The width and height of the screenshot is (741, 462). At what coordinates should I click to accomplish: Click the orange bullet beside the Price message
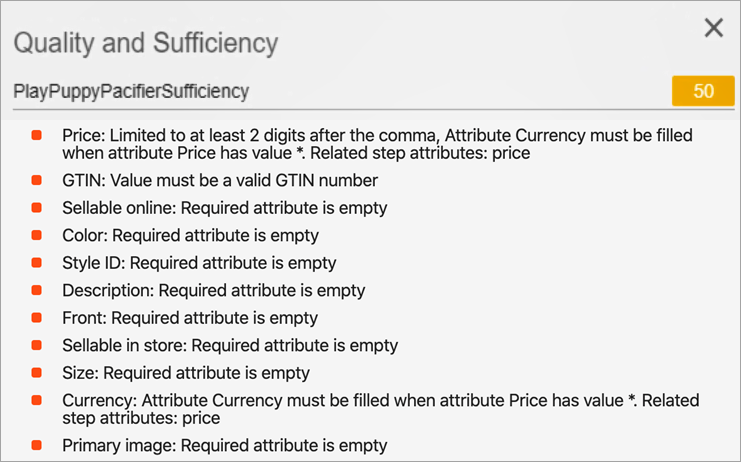pos(37,135)
